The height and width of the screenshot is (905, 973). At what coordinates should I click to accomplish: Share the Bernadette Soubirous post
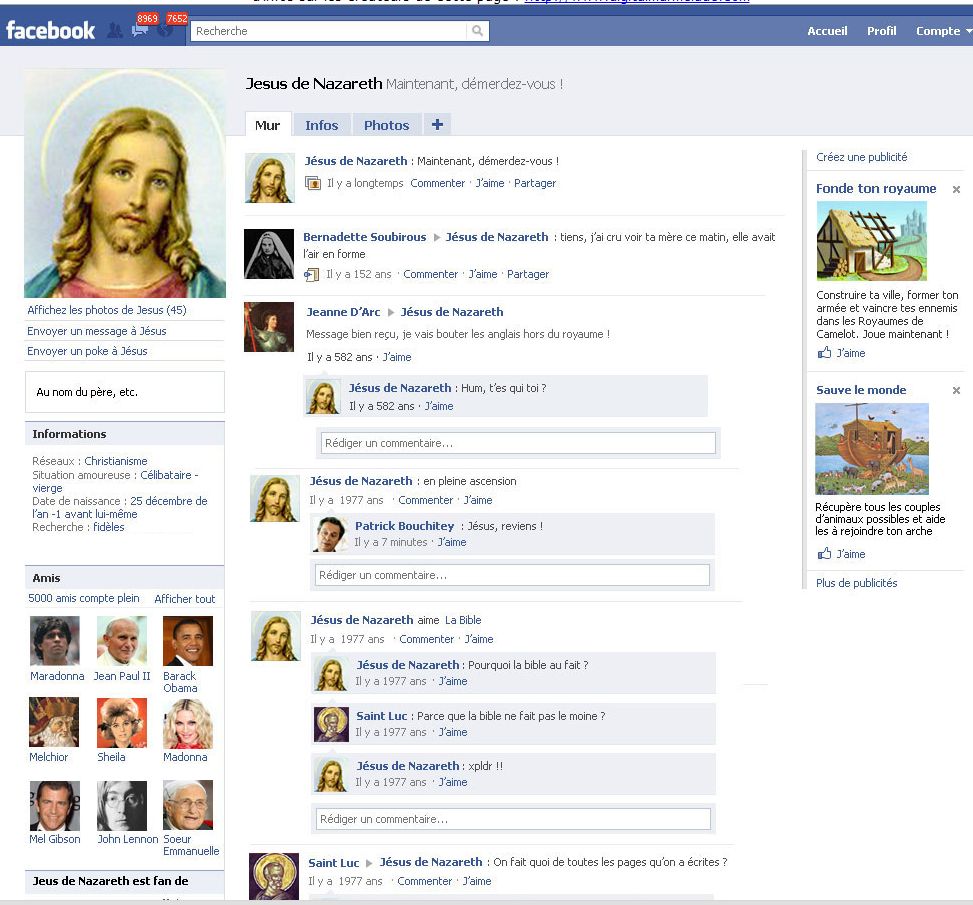pos(528,274)
